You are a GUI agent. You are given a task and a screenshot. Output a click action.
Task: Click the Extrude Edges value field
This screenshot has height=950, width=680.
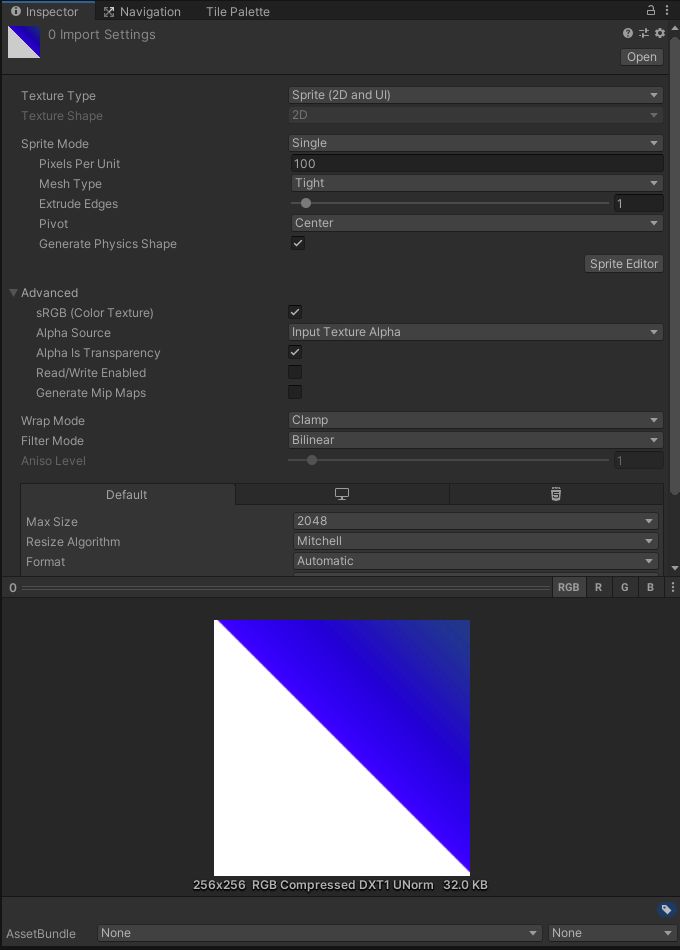(x=638, y=204)
